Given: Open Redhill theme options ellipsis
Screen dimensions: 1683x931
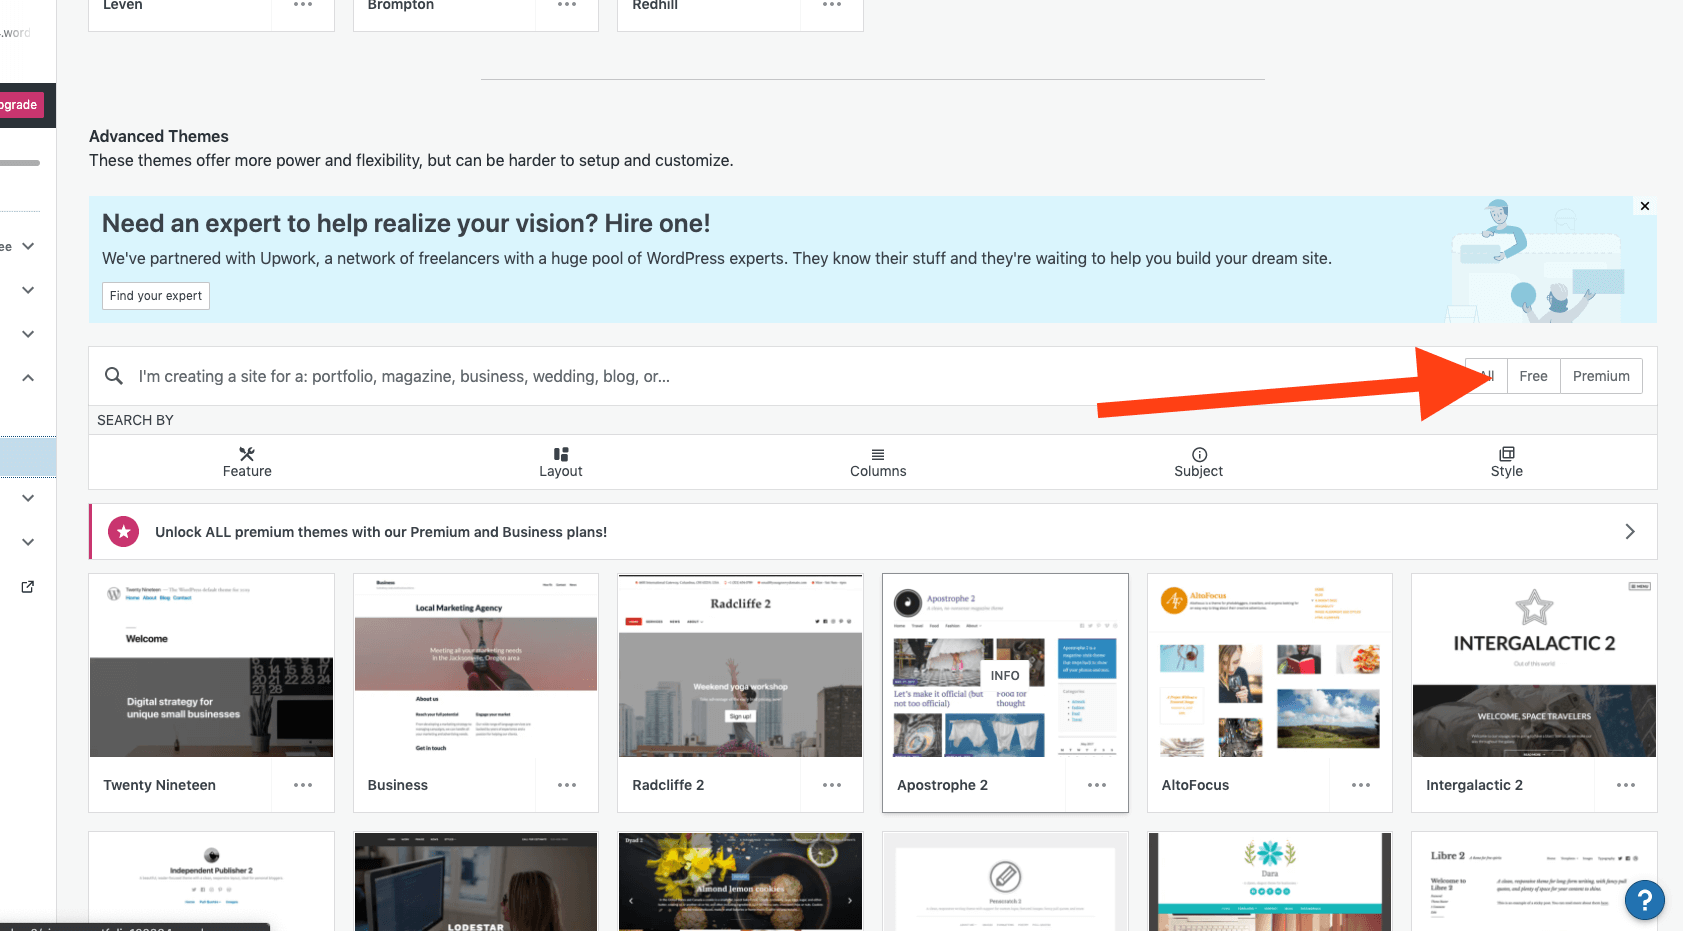Looking at the screenshot, I should [x=832, y=5].
